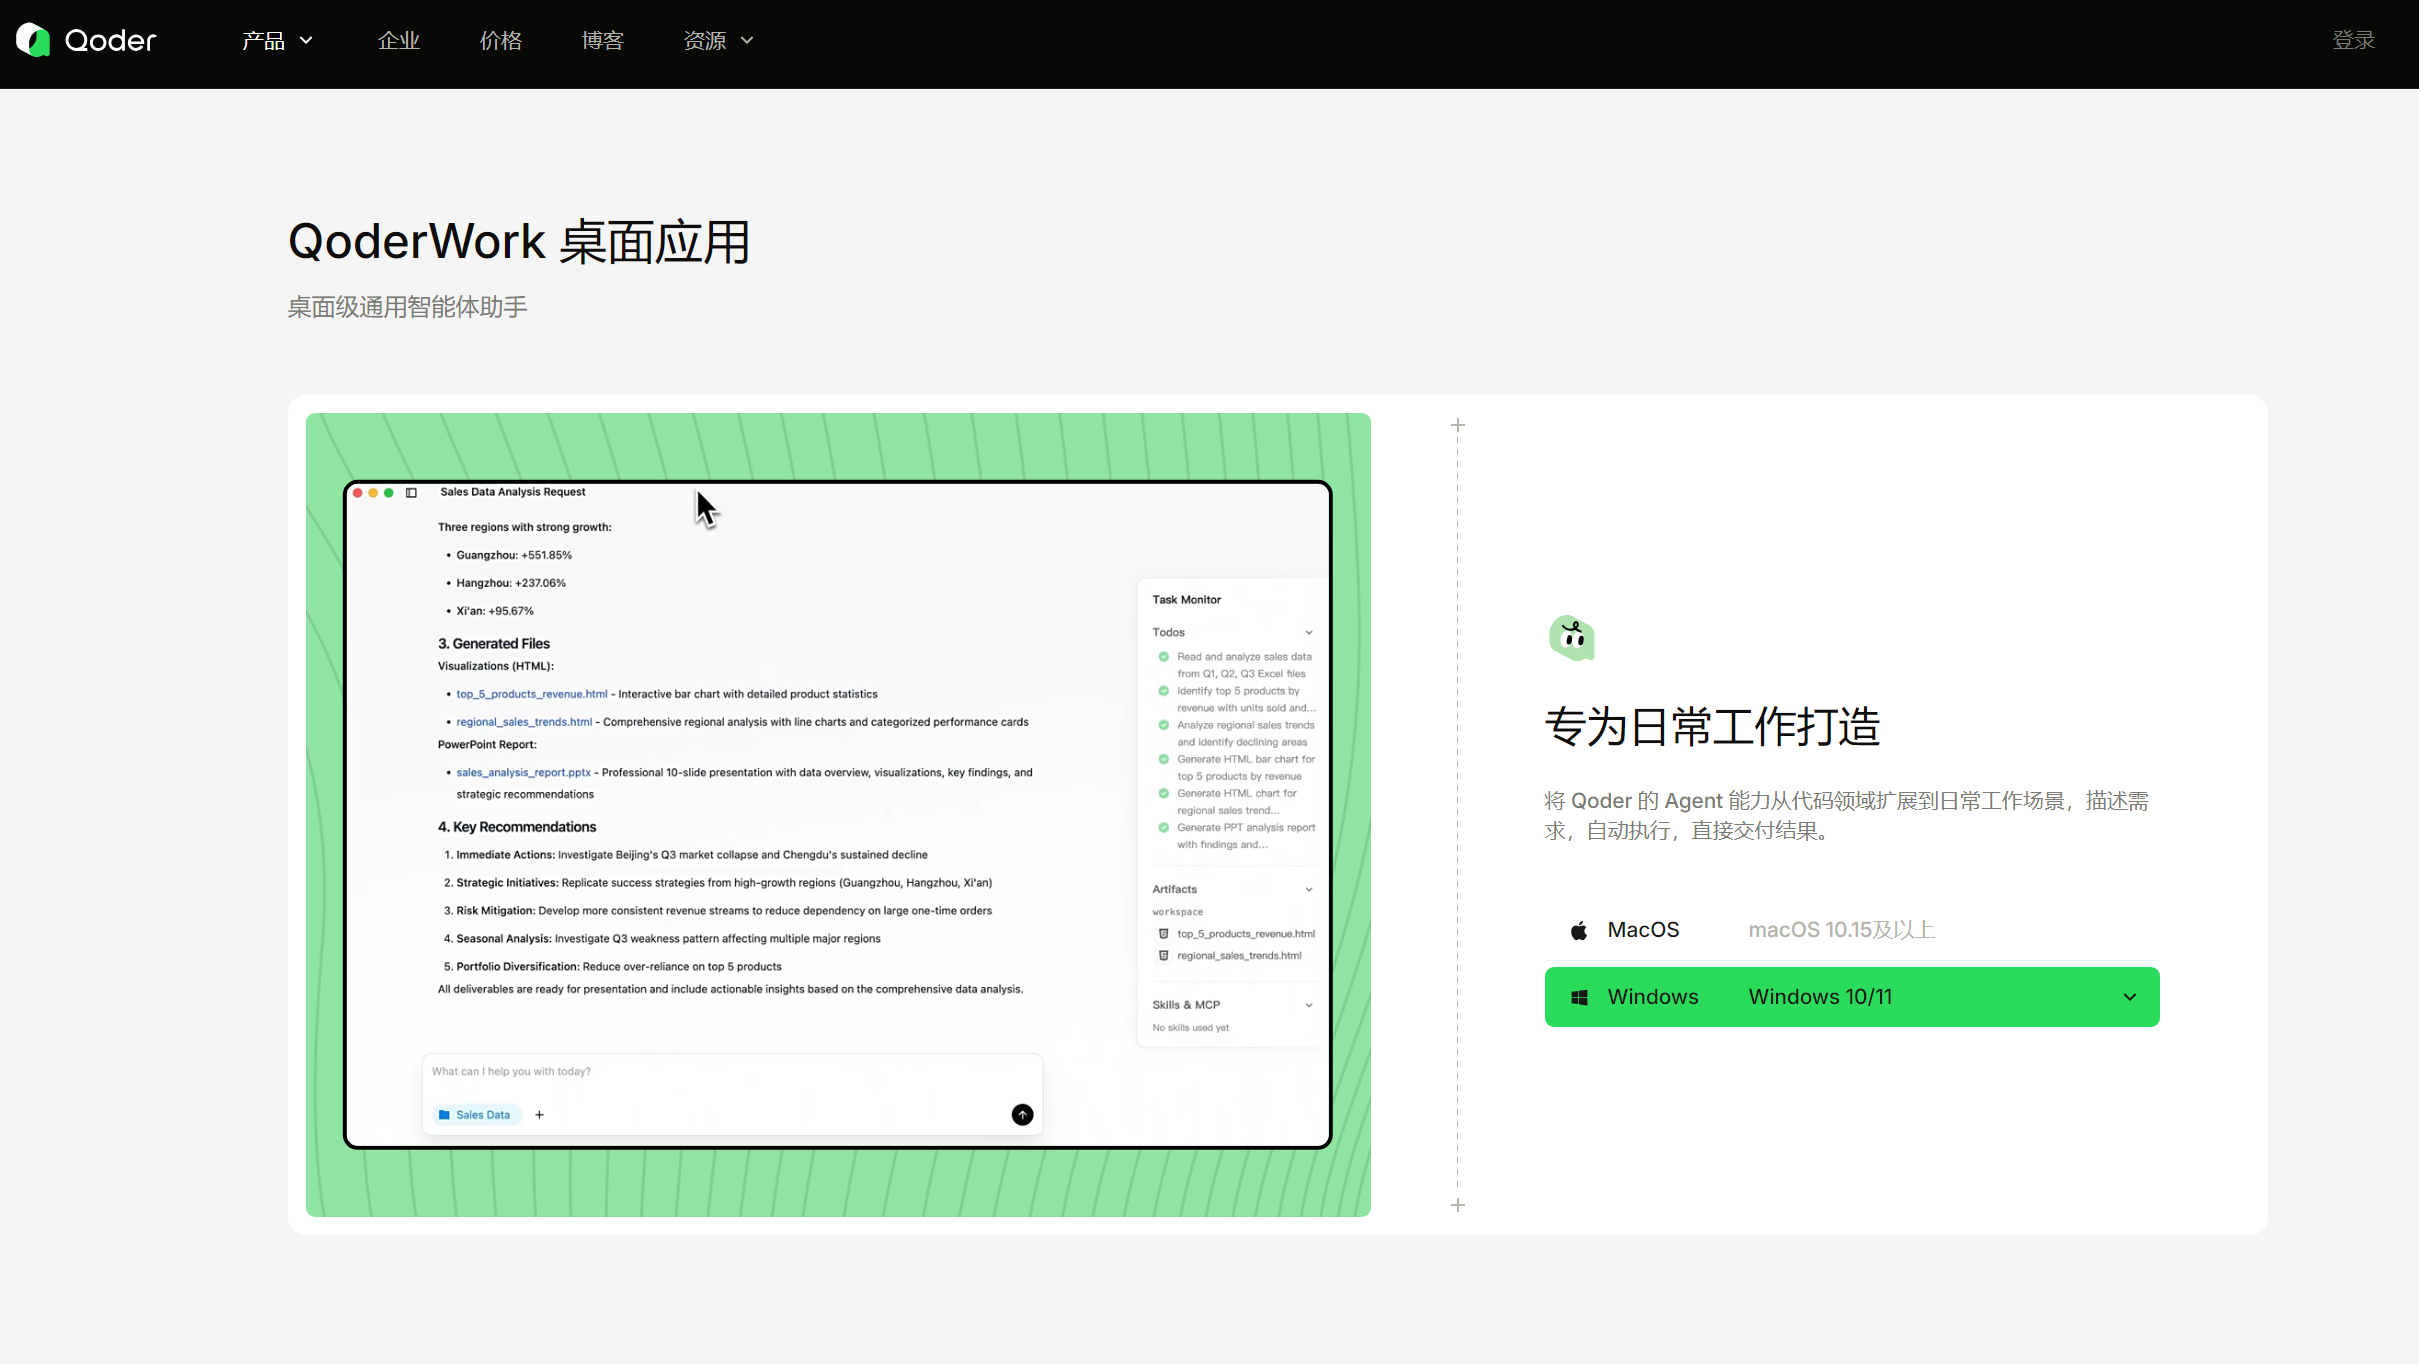Switch to the 博客 page
The width and height of the screenshot is (2419, 1364).
(x=602, y=40)
